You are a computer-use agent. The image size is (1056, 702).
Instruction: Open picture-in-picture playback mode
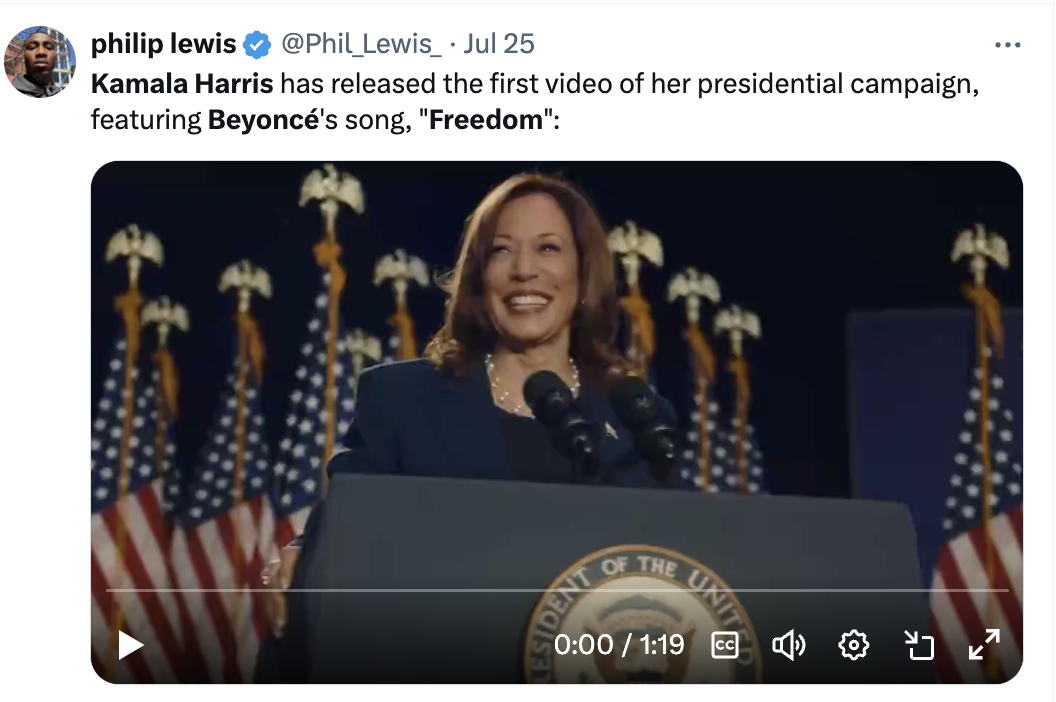919,645
